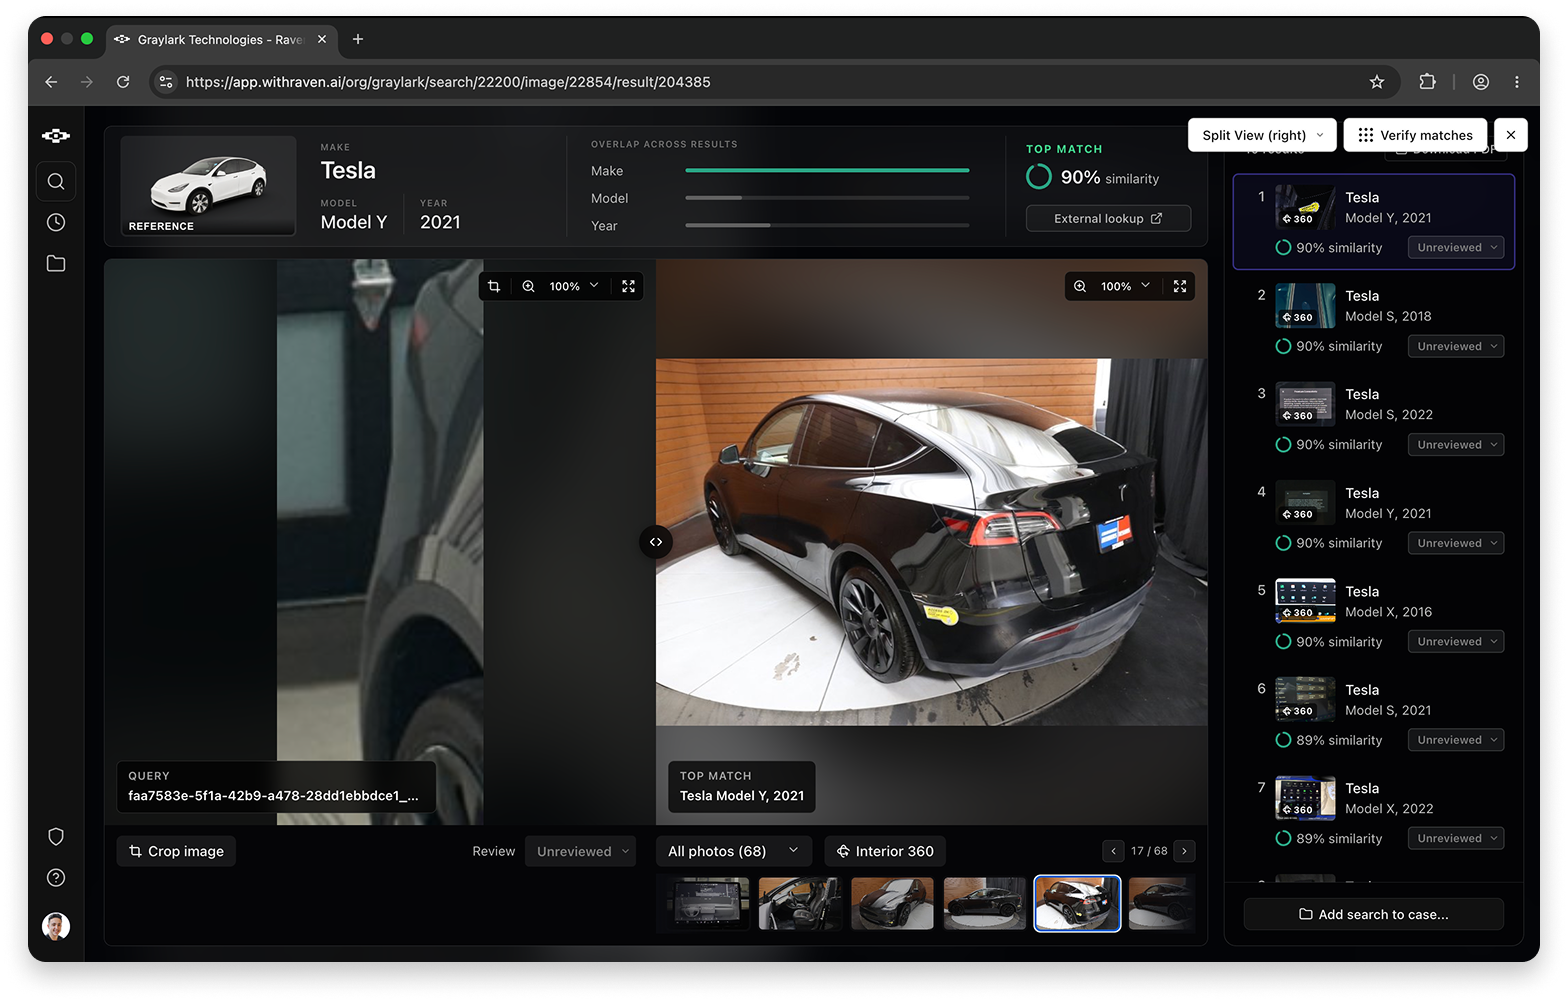Click Verify matches button
1568x1002 pixels.
[x=1415, y=135]
